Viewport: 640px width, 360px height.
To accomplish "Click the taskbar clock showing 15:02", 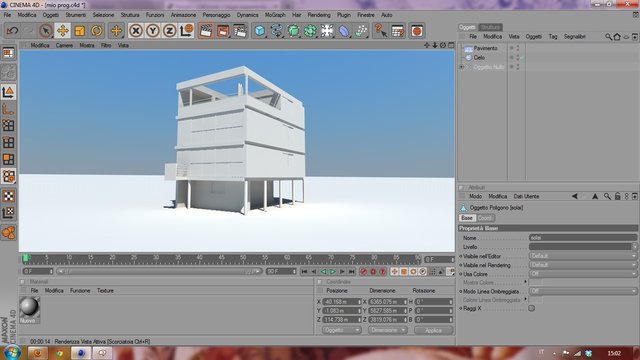I will 614,353.
